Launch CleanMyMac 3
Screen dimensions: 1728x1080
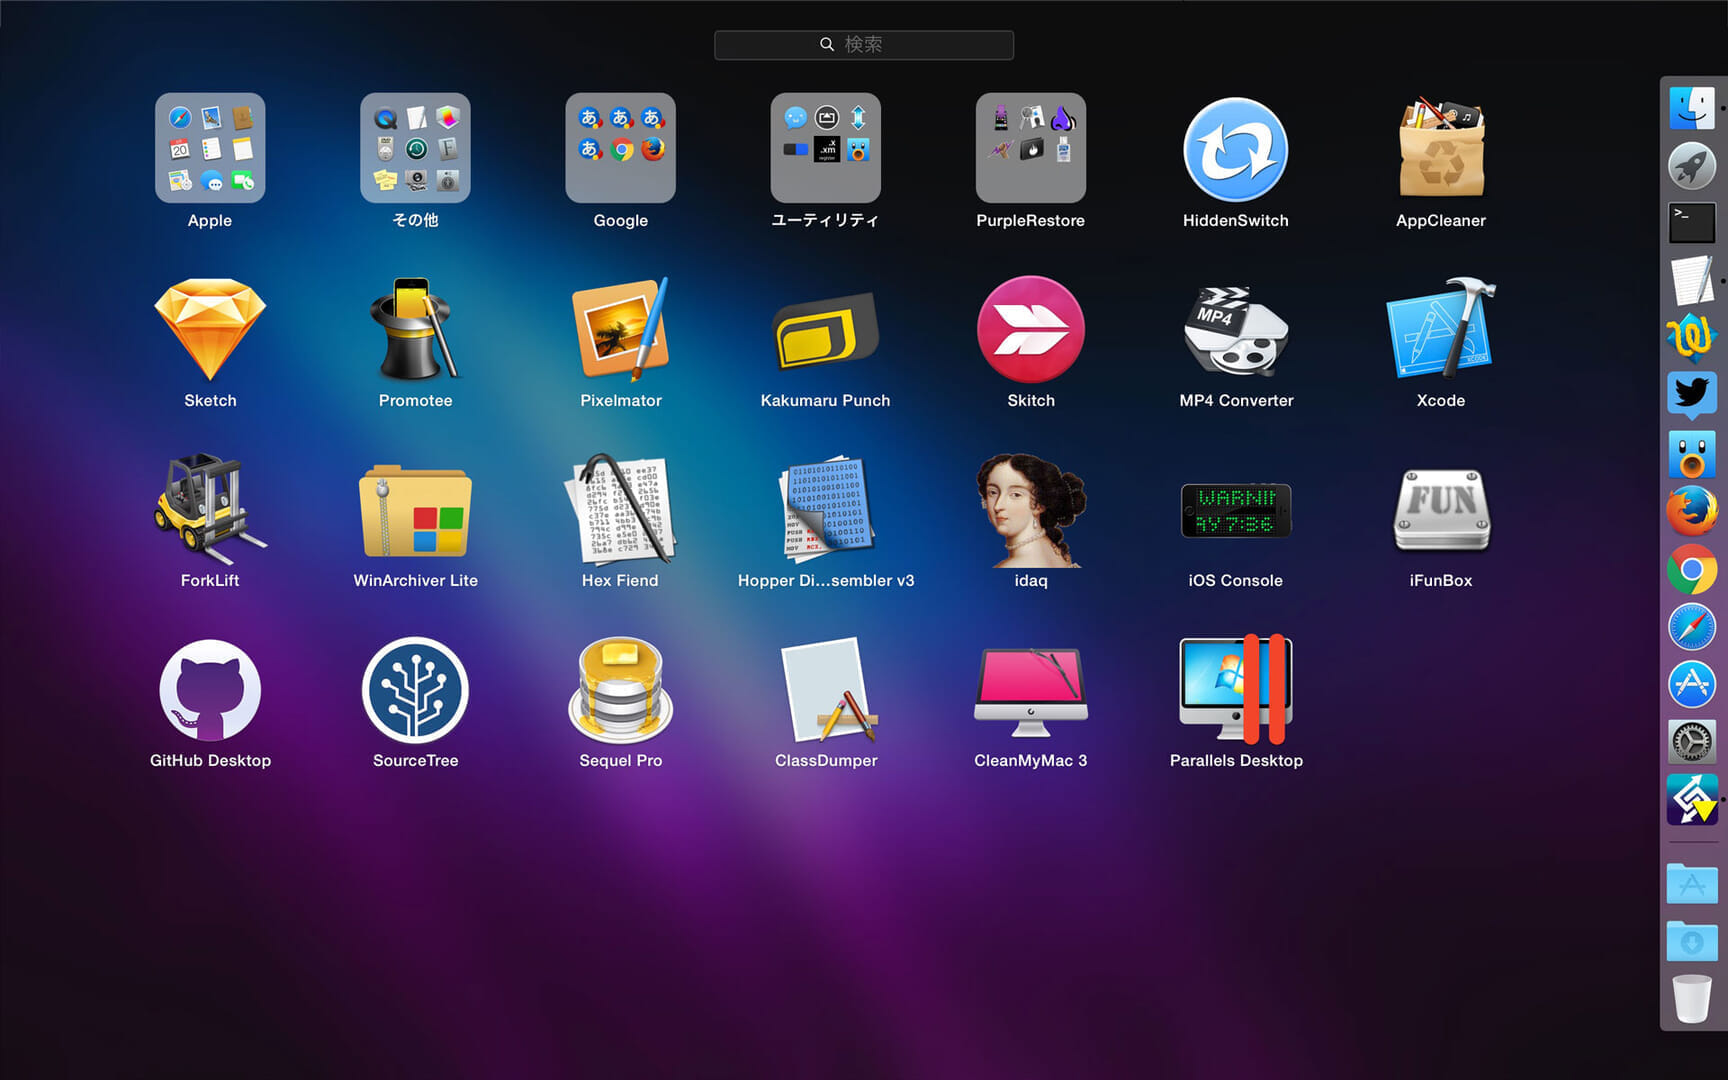click(x=1030, y=690)
